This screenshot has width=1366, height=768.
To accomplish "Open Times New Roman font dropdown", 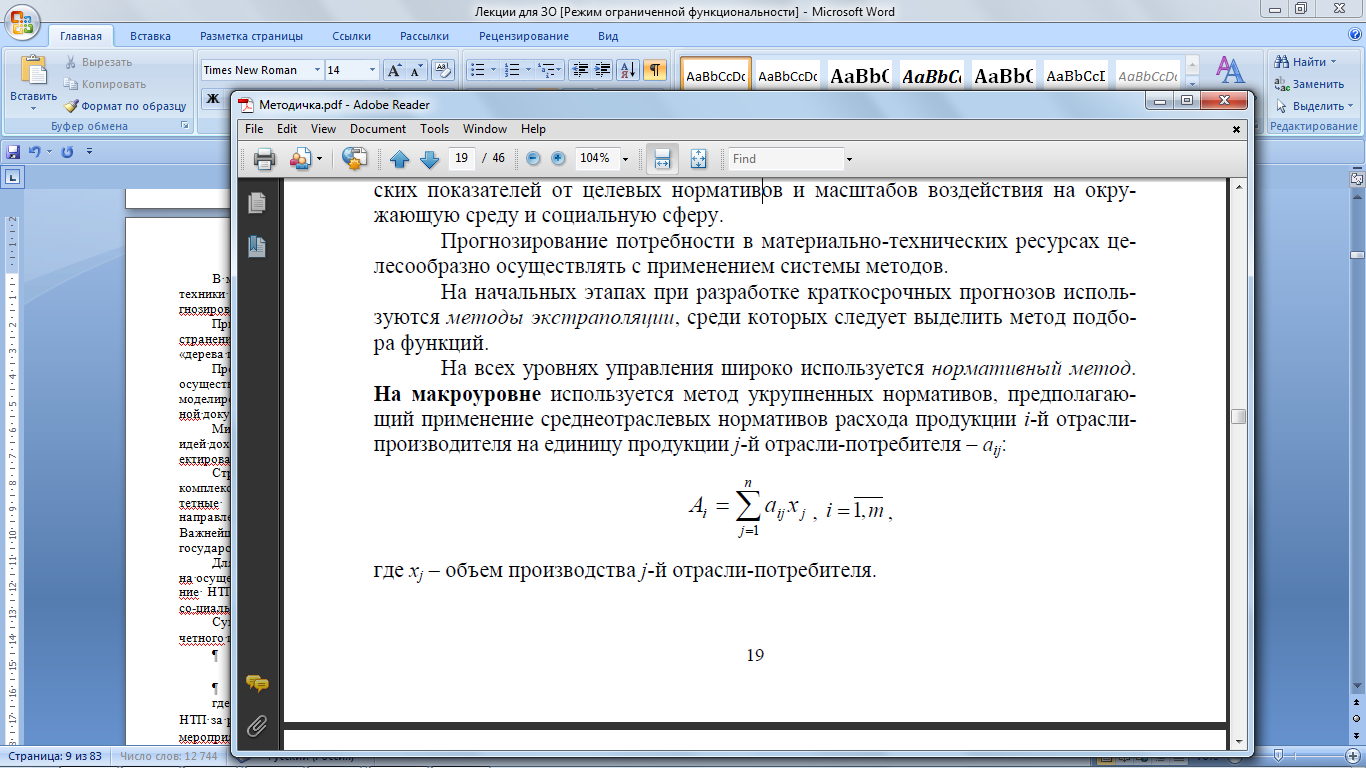I will 317,70.
